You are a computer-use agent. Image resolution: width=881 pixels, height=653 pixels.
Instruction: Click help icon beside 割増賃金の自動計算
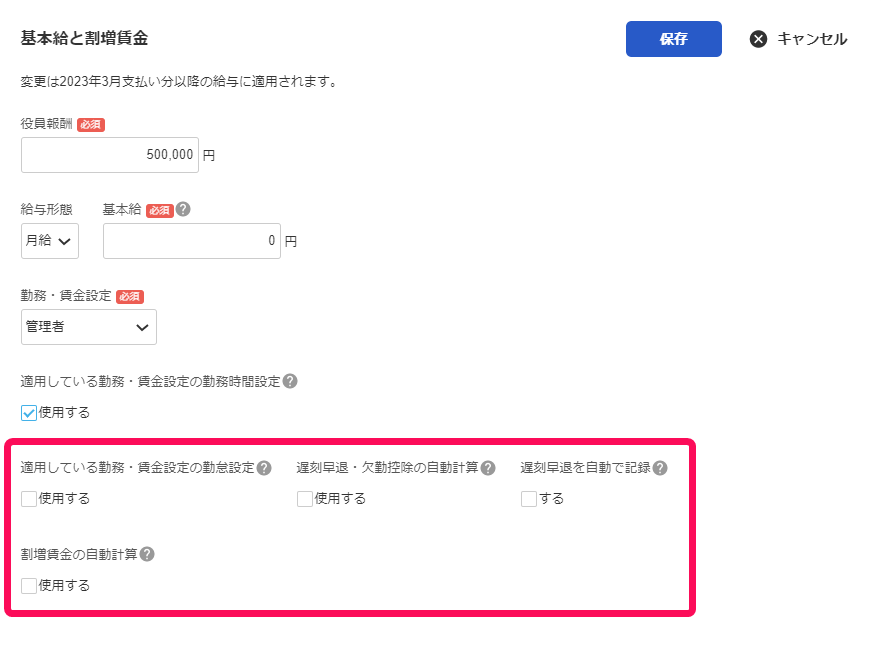click(x=147, y=554)
